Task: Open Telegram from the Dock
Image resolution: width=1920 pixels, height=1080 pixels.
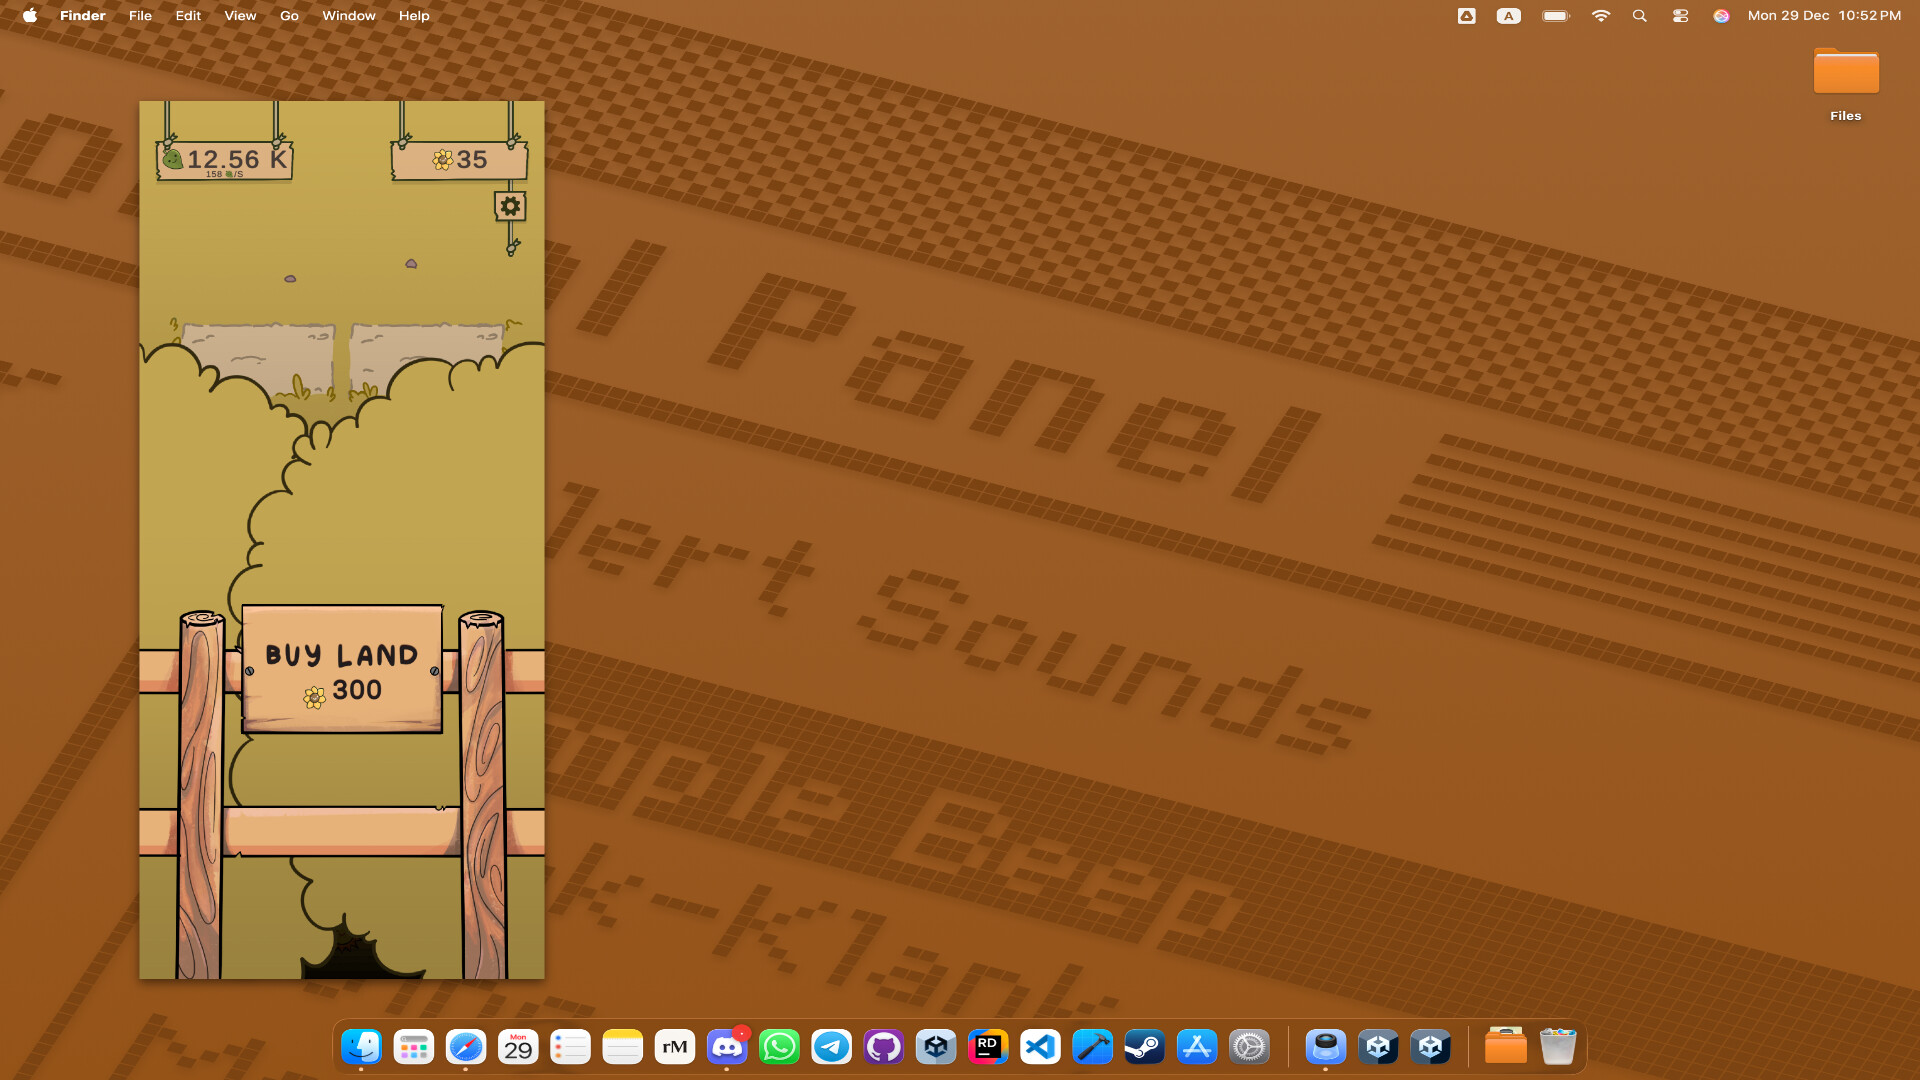Action: click(831, 1047)
